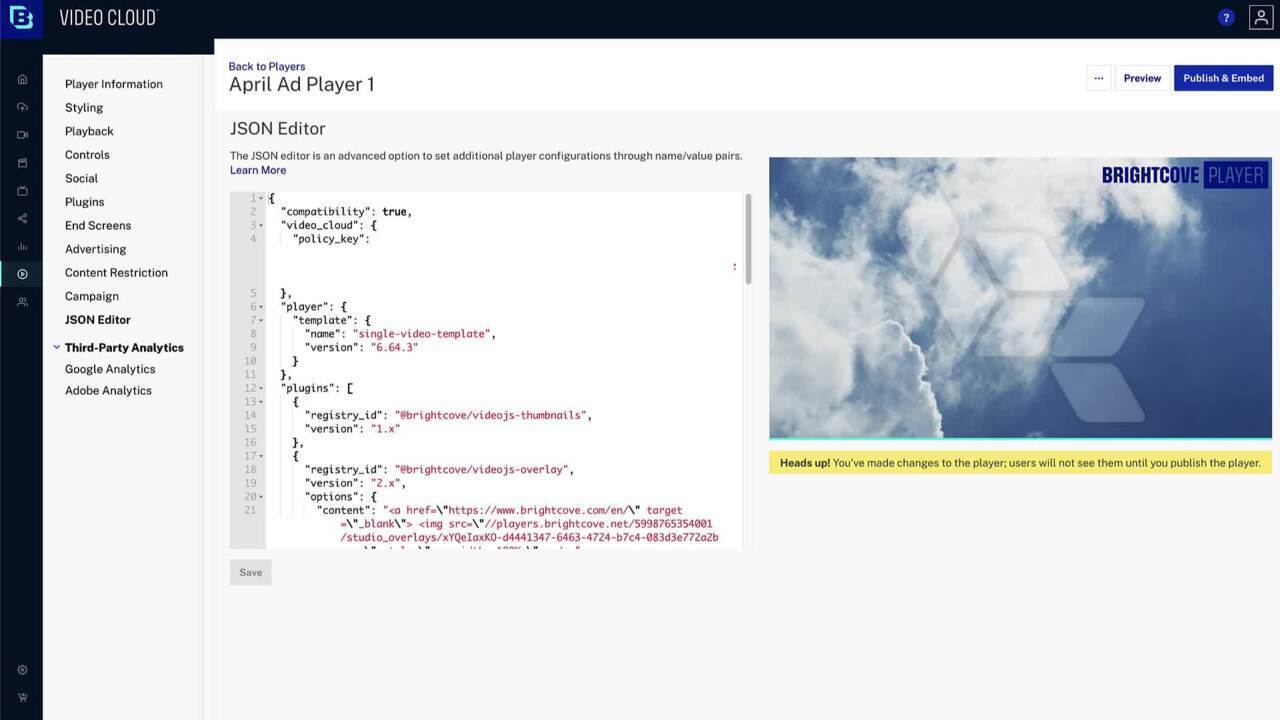Go to Player Information settings
The width and height of the screenshot is (1280, 720).
114,84
